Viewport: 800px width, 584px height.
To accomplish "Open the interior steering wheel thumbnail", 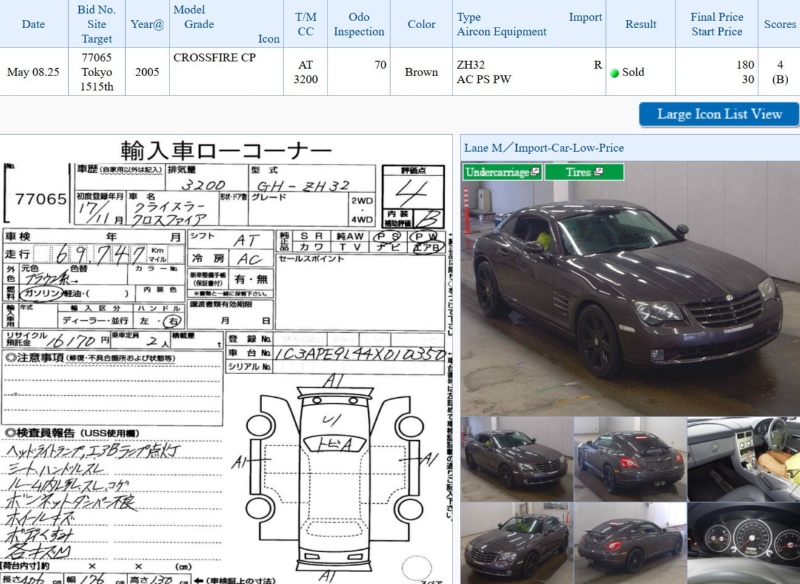I will pos(742,459).
